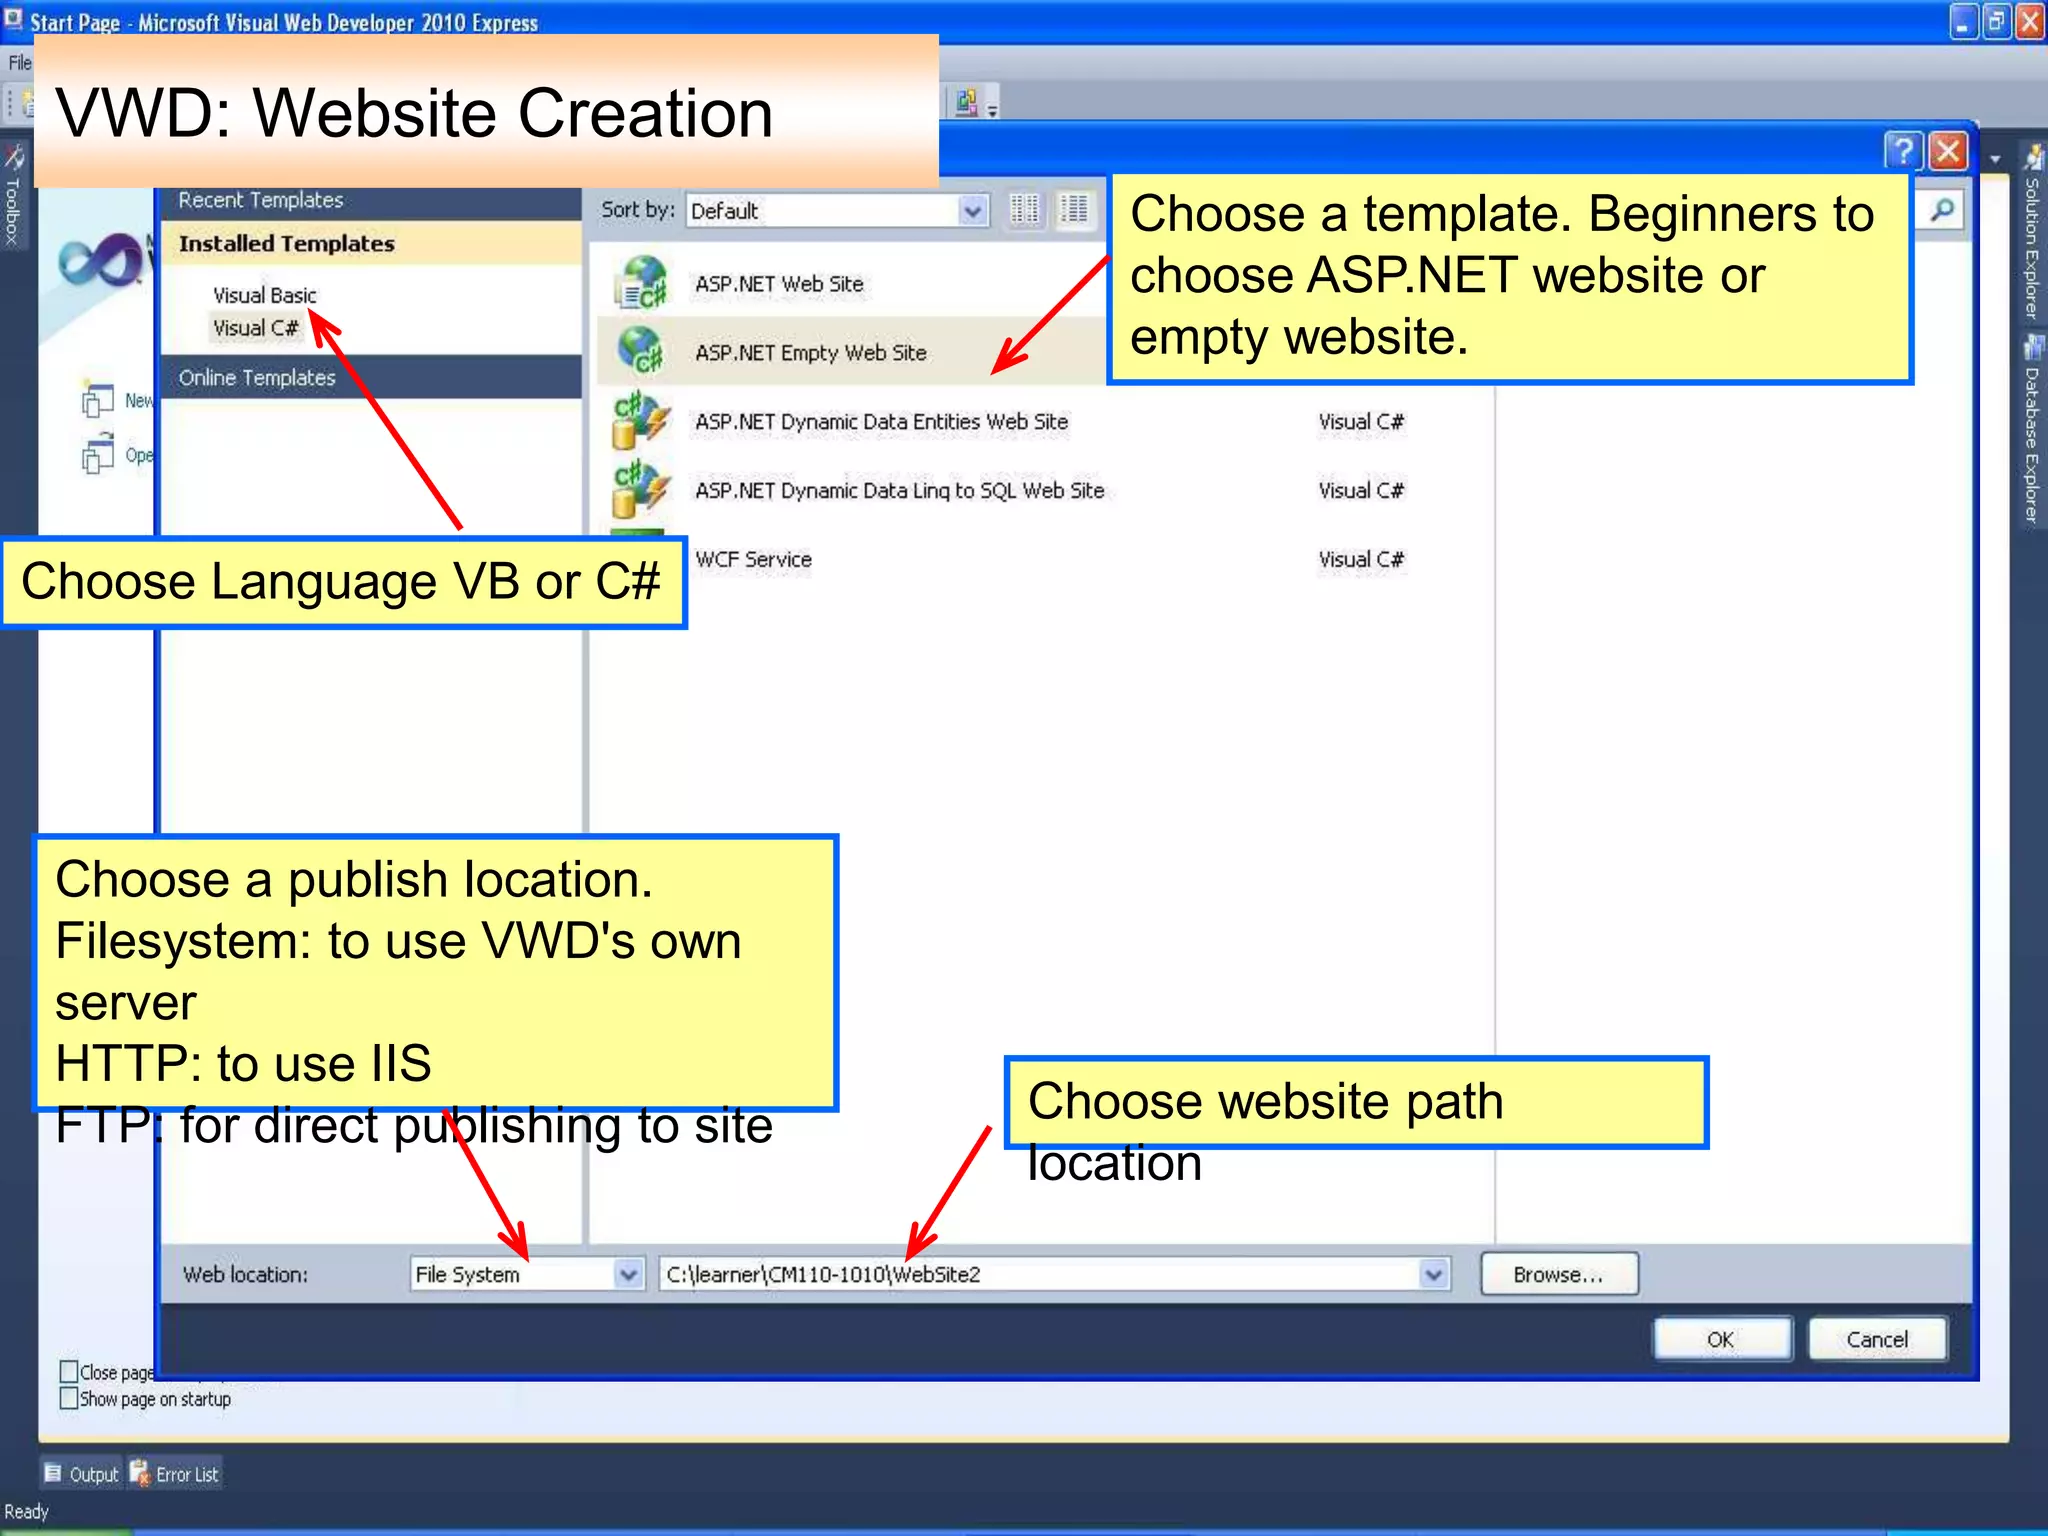Open the Output panel tab
The width and height of the screenshot is (2048, 1536).
(82, 1474)
